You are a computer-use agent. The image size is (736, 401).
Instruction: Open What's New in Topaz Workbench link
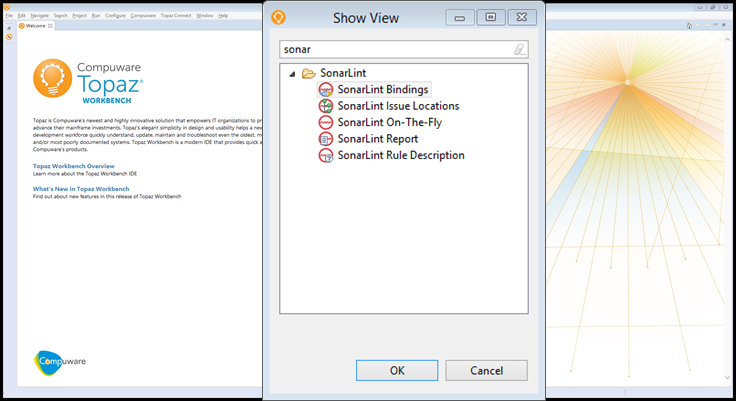coord(81,189)
